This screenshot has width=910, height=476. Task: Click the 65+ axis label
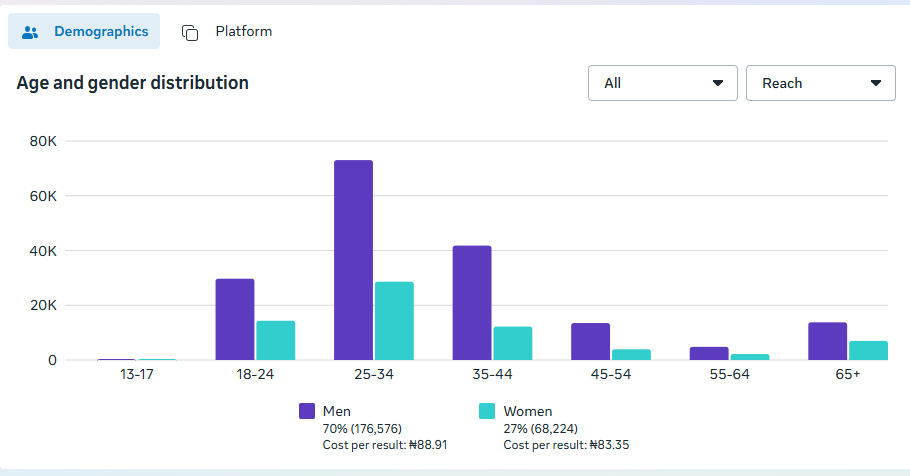point(848,374)
